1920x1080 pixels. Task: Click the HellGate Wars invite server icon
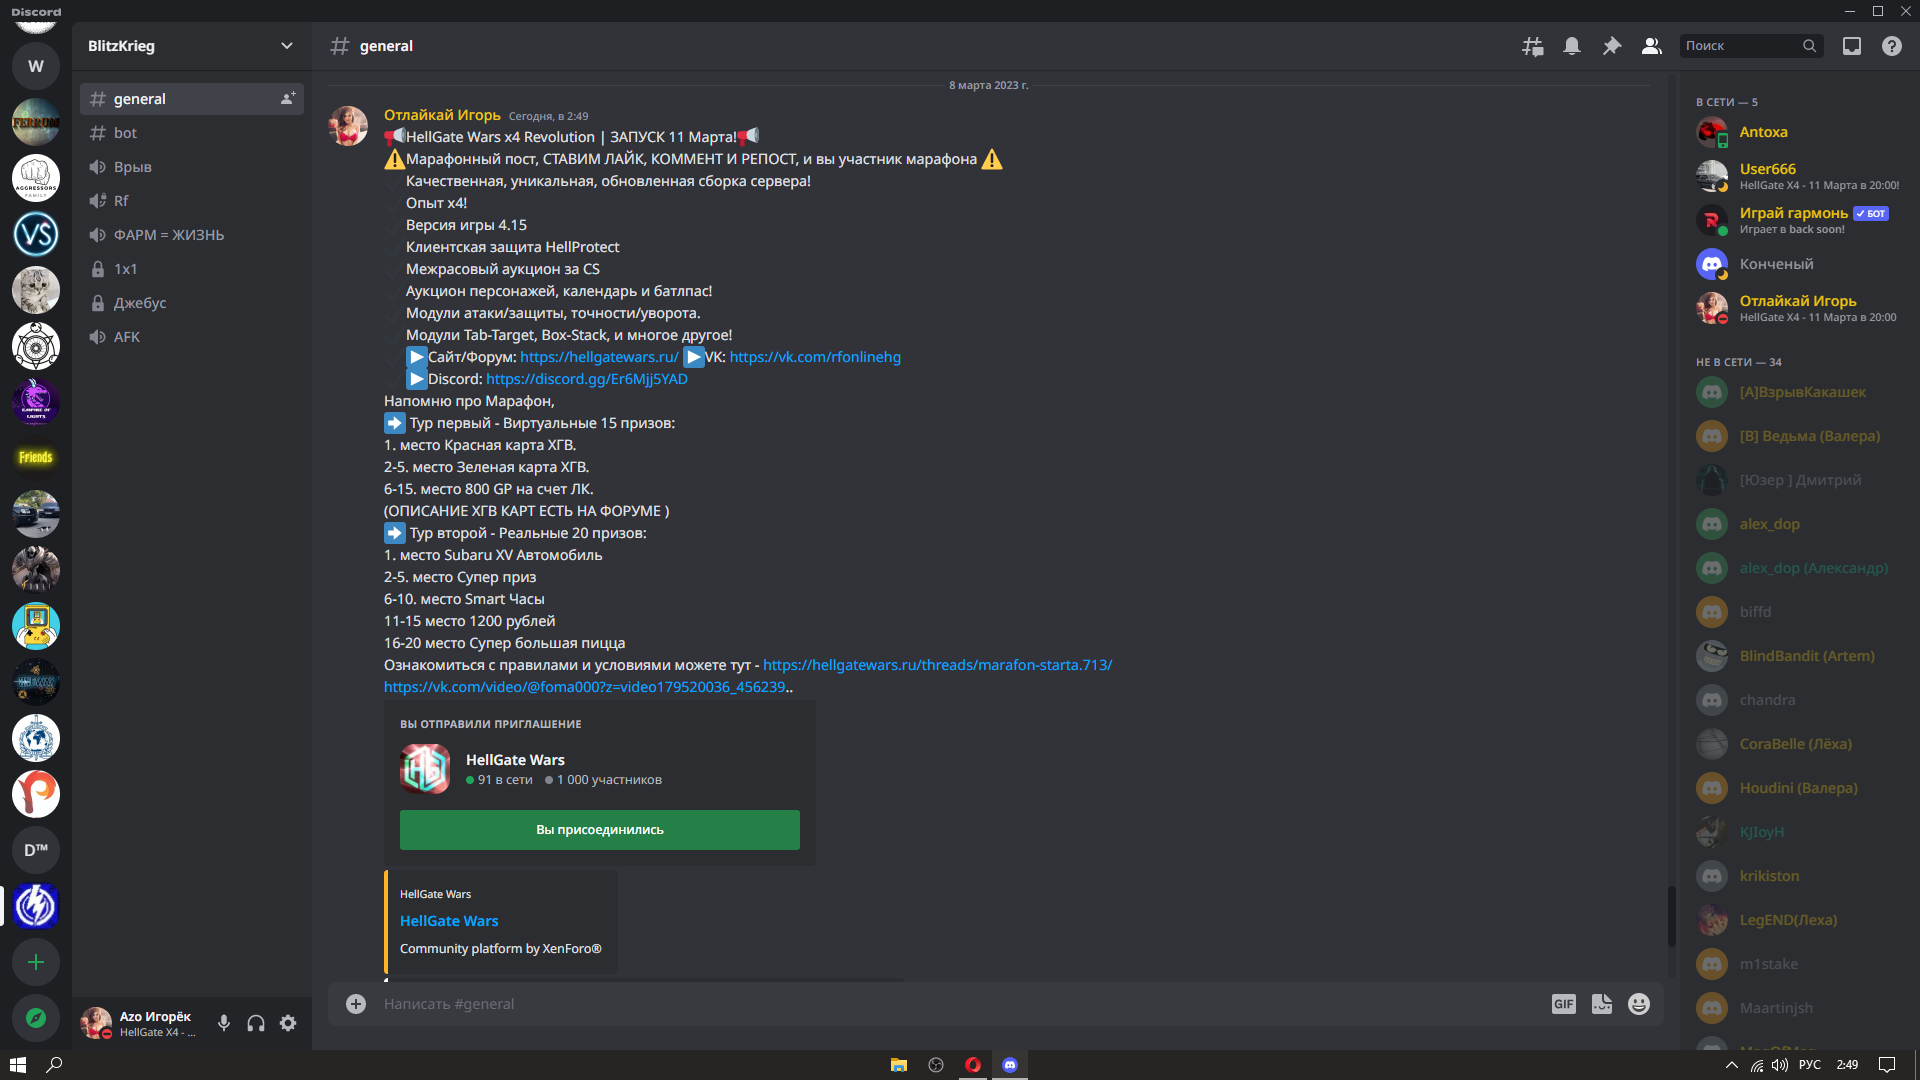[x=425, y=769]
